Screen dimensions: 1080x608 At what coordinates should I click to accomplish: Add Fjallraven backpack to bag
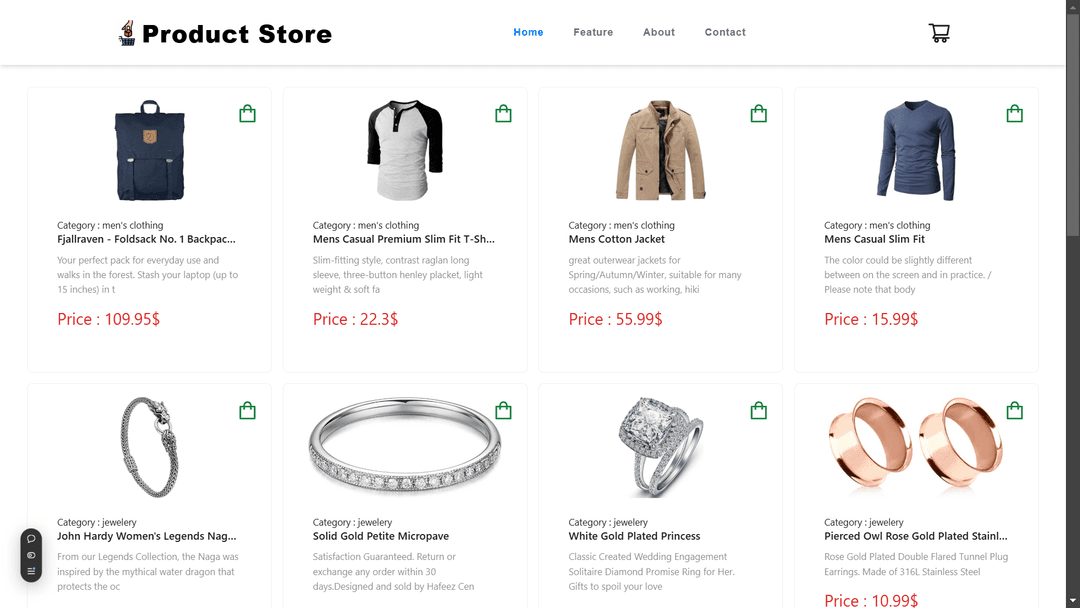pos(247,114)
